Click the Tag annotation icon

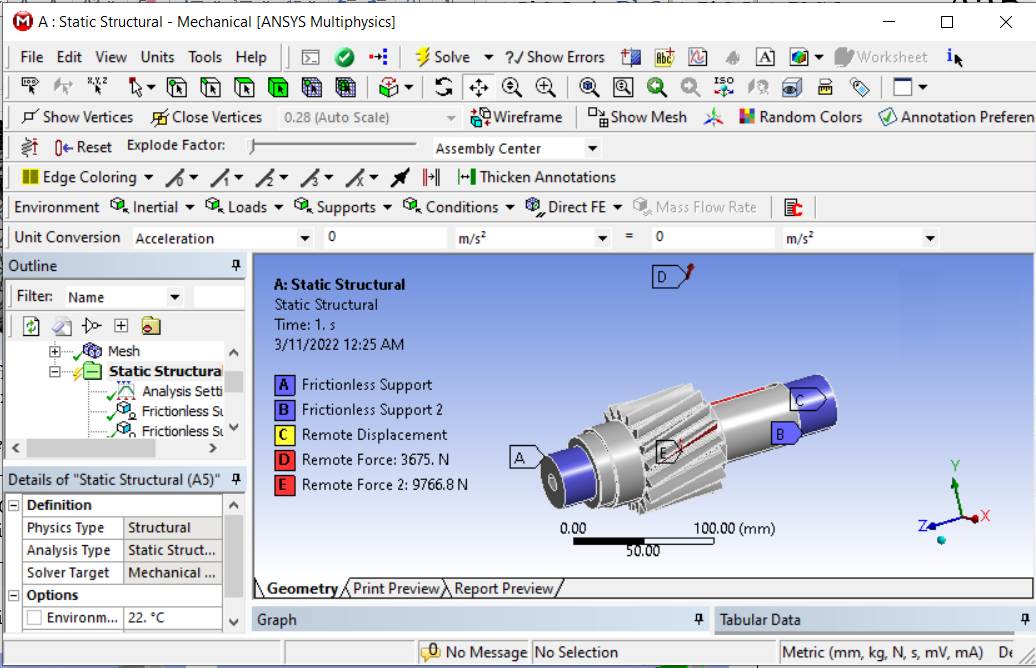coord(859,87)
